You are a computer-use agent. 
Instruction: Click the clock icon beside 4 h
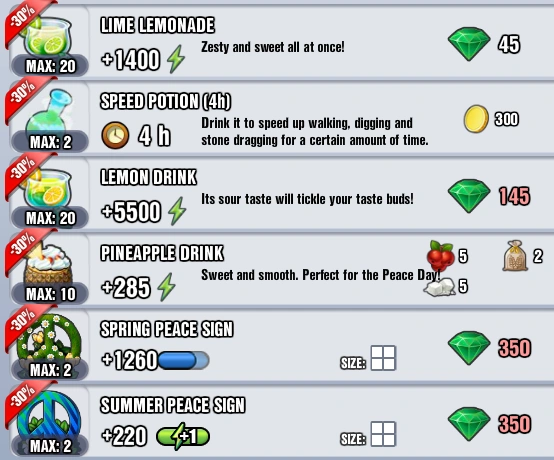point(115,136)
